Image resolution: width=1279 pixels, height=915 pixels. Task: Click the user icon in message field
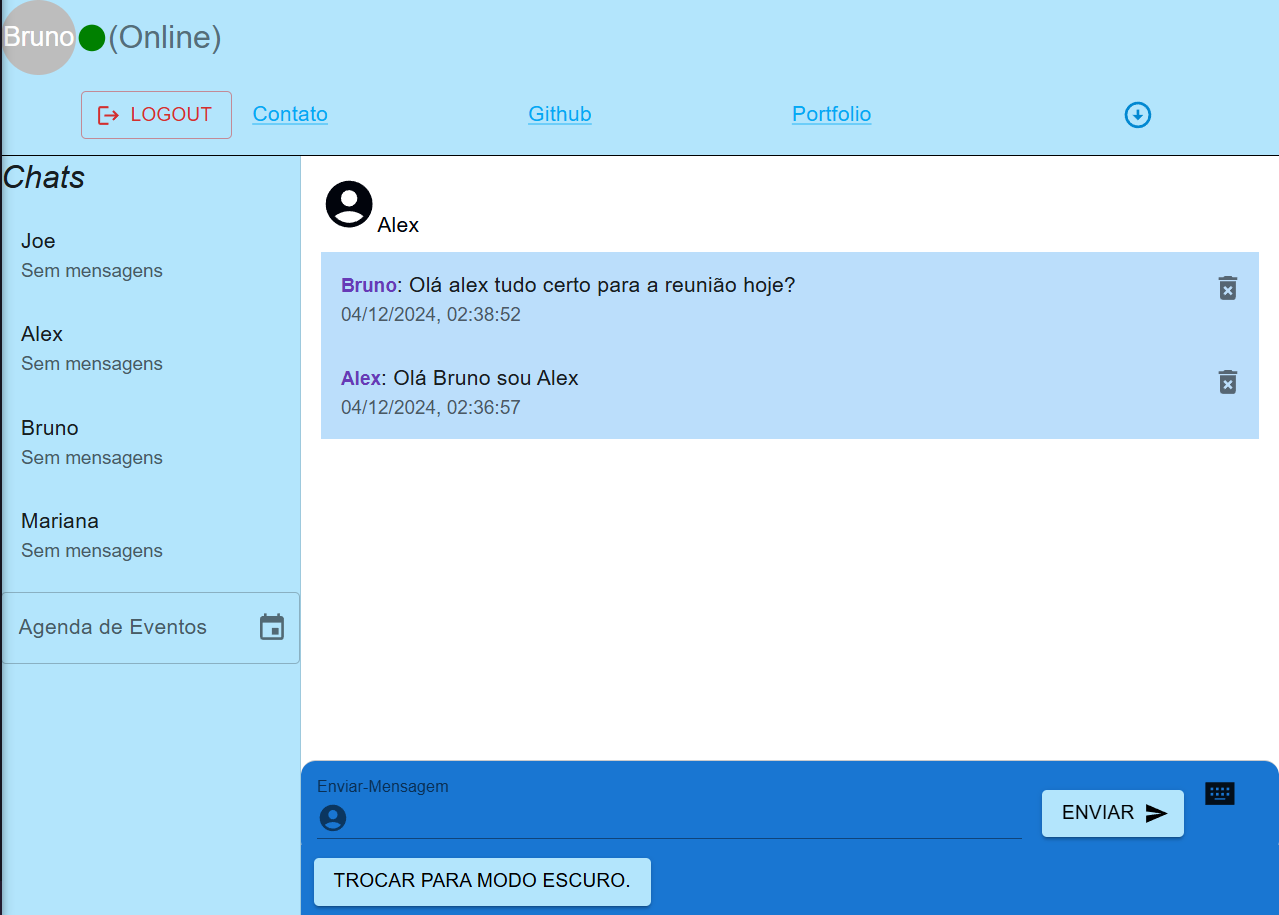[x=332, y=818]
